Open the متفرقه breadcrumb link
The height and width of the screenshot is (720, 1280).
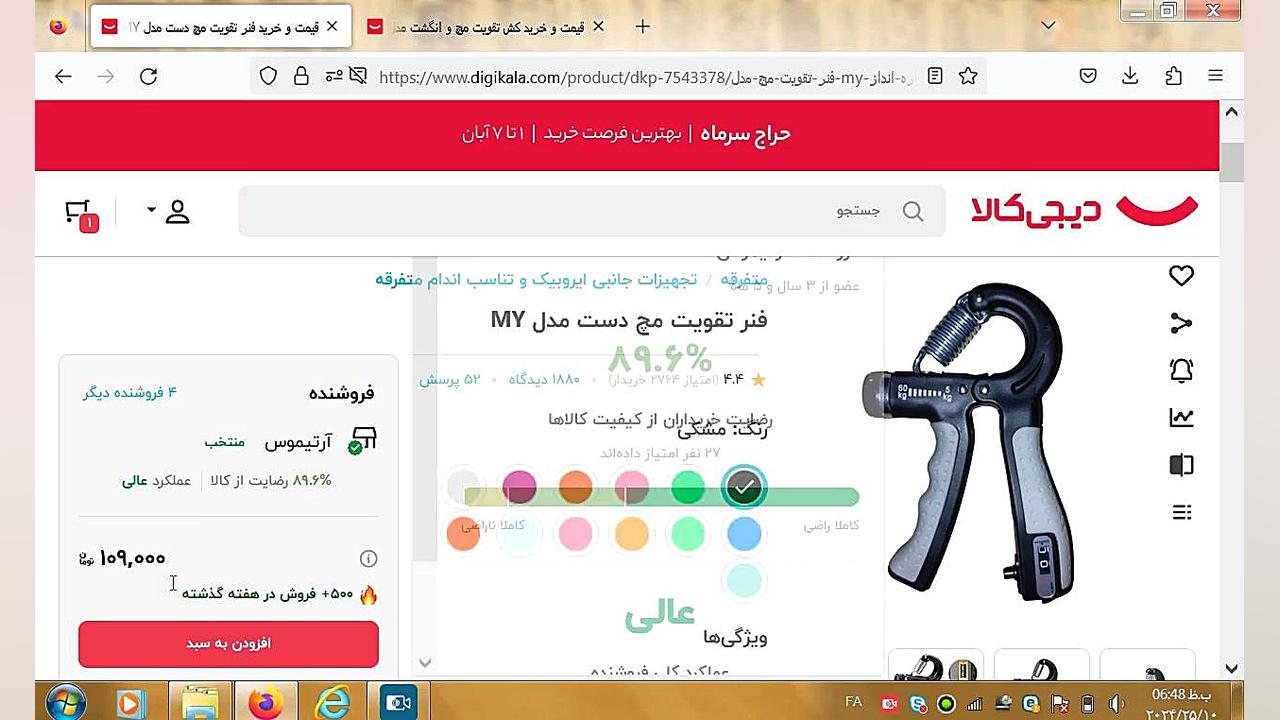click(x=743, y=279)
